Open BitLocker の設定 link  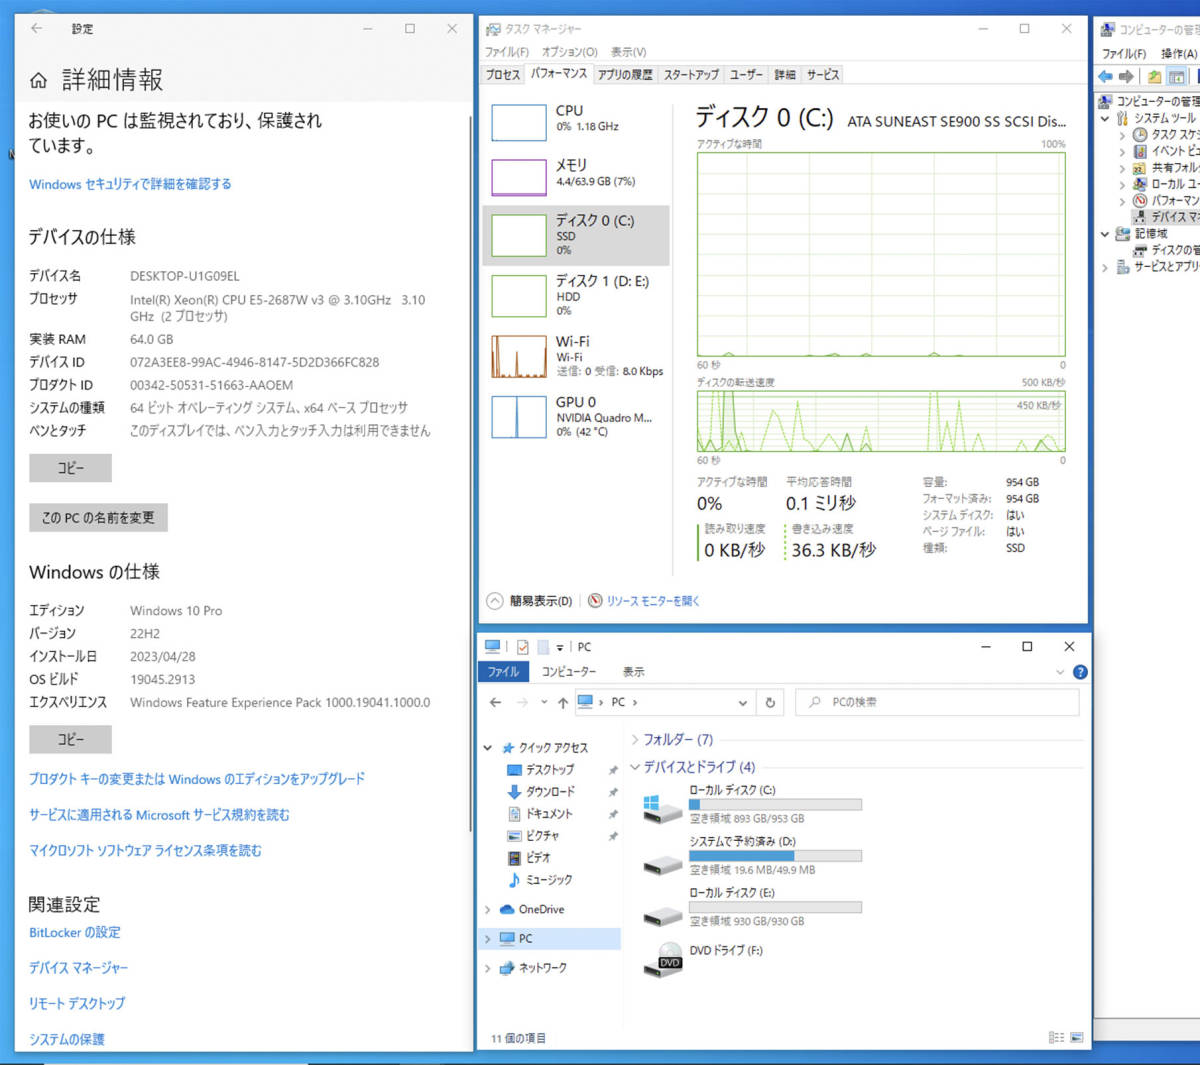pyautogui.click(x=75, y=932)
